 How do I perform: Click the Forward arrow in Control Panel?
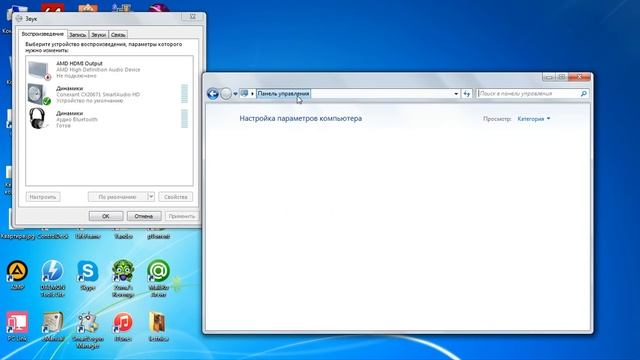click(226, 94)
